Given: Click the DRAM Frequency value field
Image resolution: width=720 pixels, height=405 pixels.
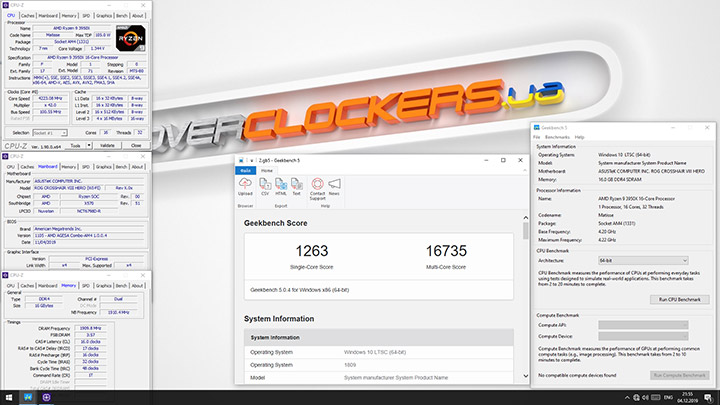Looking at the screenshot, I should point(90,328).
